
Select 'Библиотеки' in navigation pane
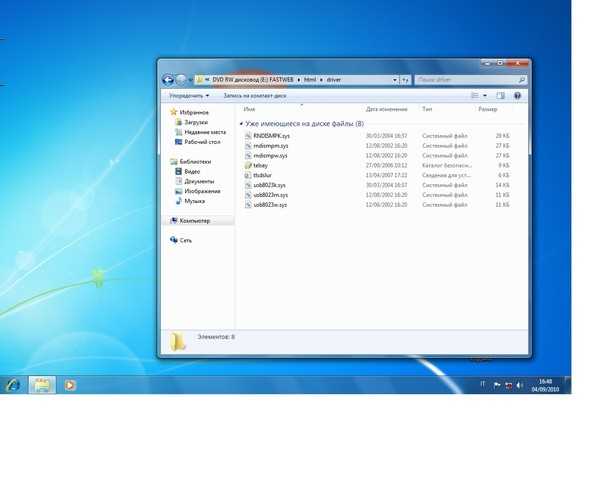195,162
